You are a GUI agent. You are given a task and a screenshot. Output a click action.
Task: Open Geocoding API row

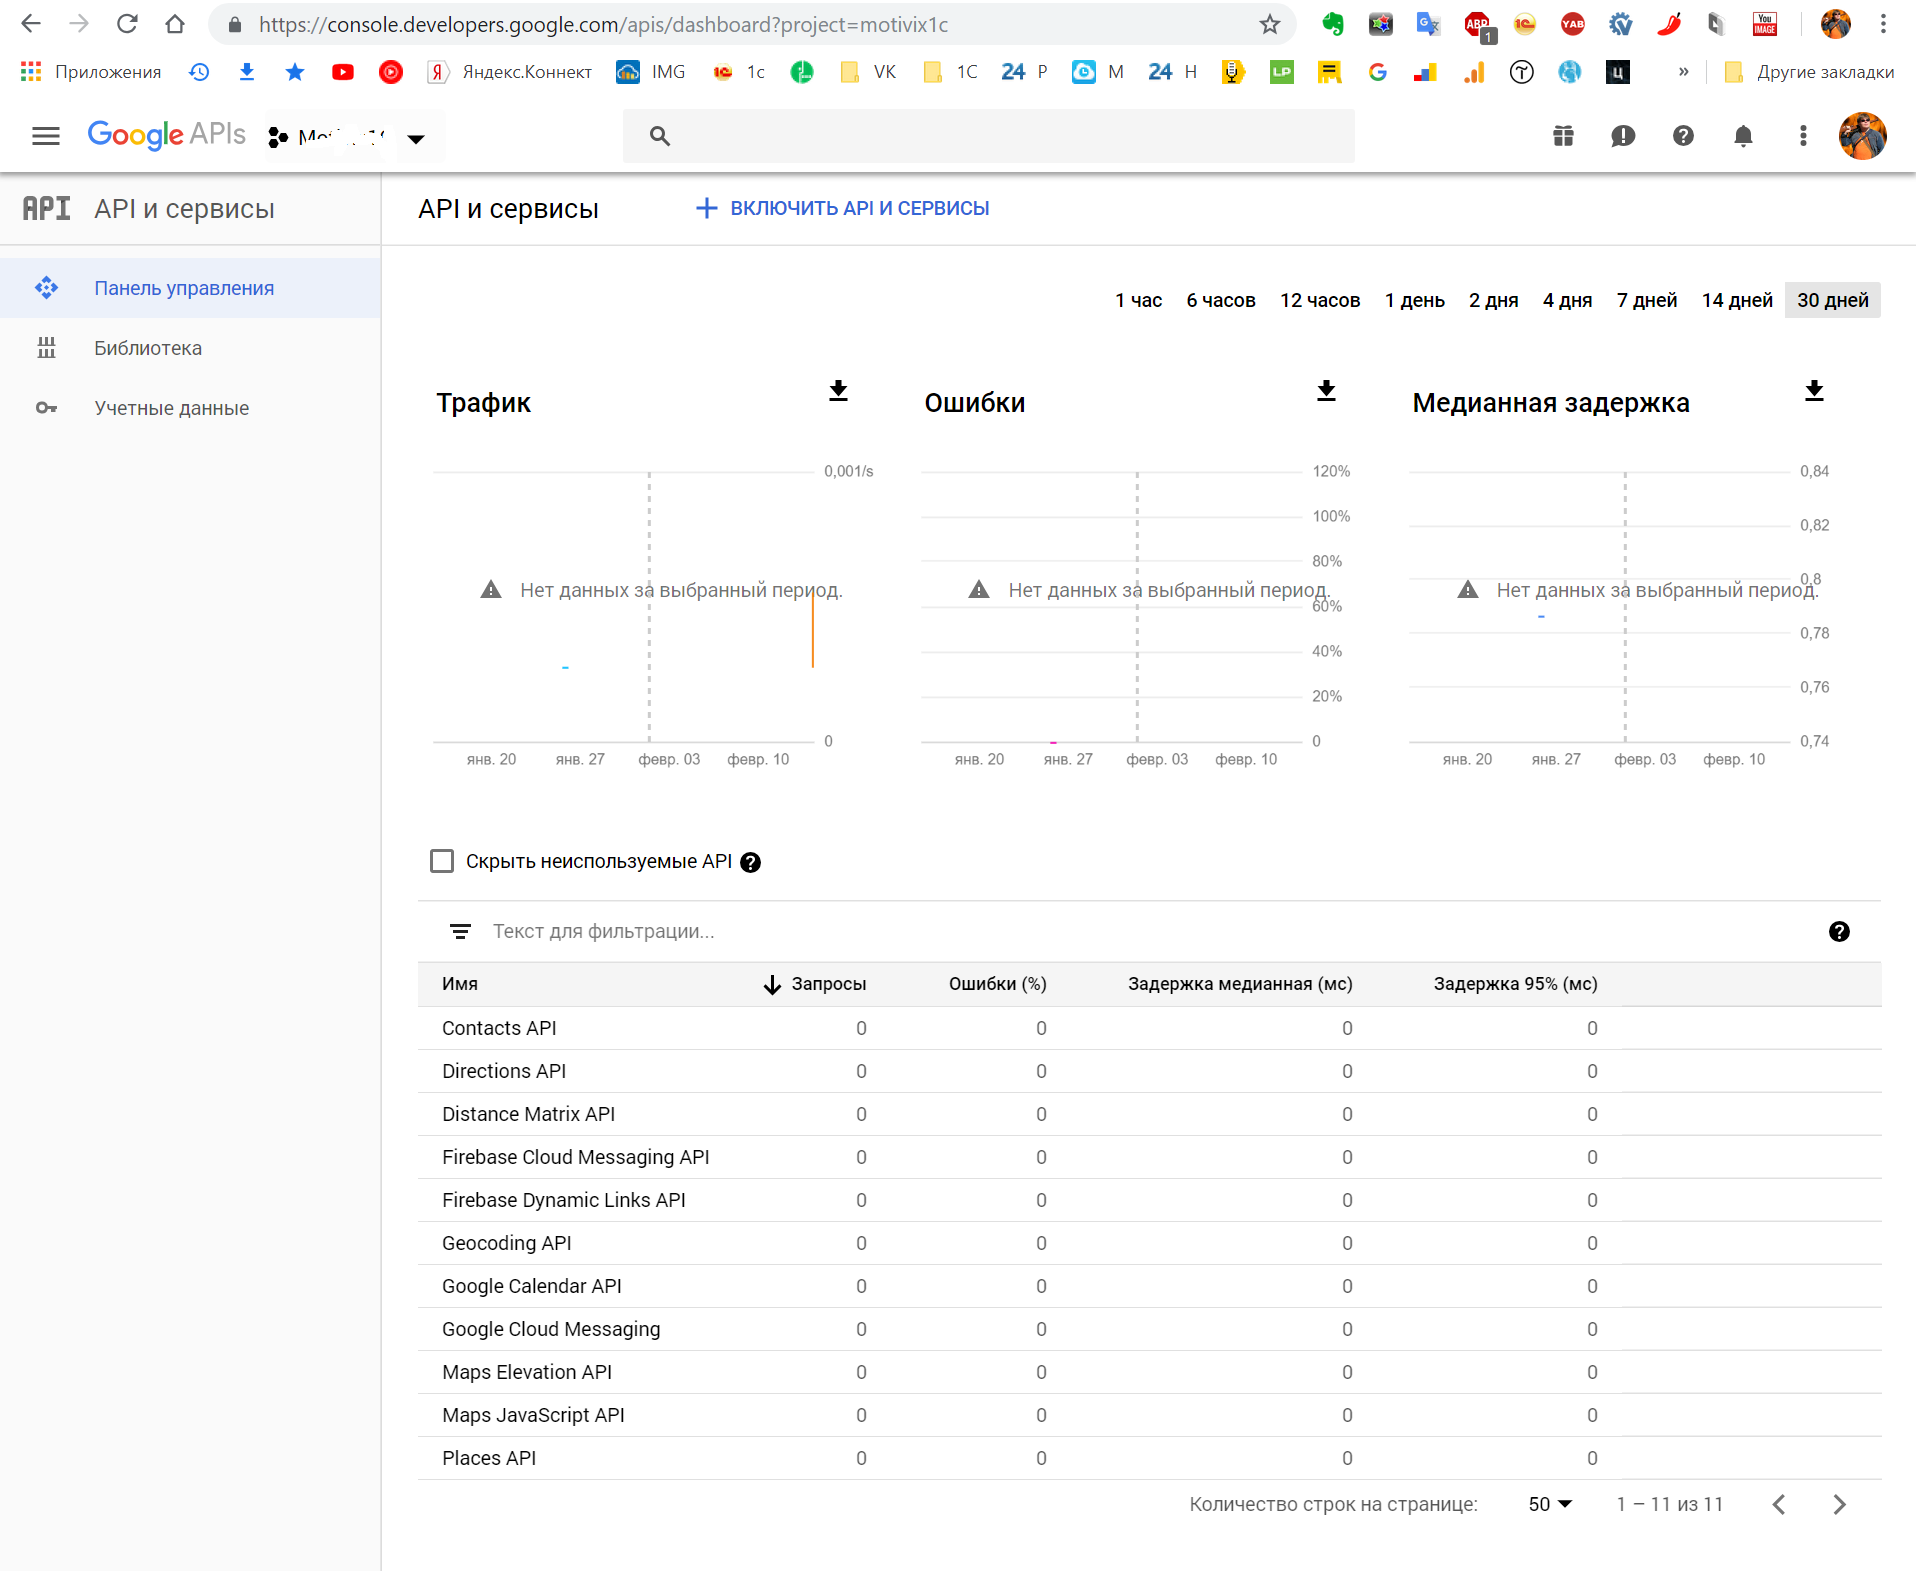click(1149, 1243)
